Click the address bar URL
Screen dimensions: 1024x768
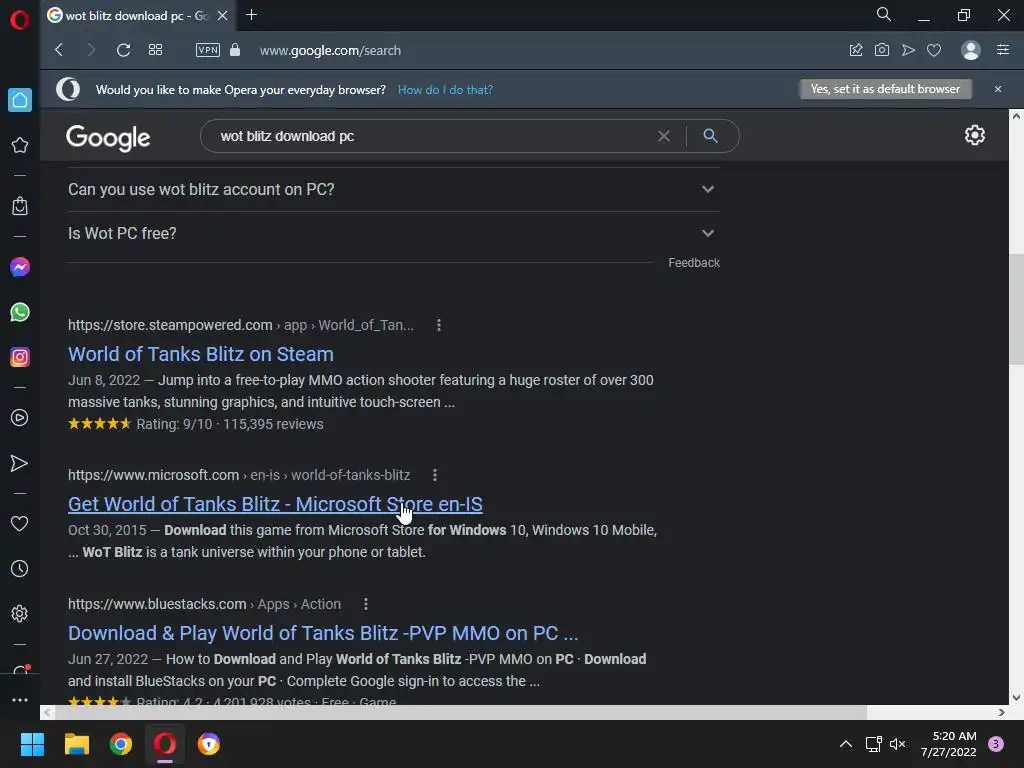tap(330, 50)
